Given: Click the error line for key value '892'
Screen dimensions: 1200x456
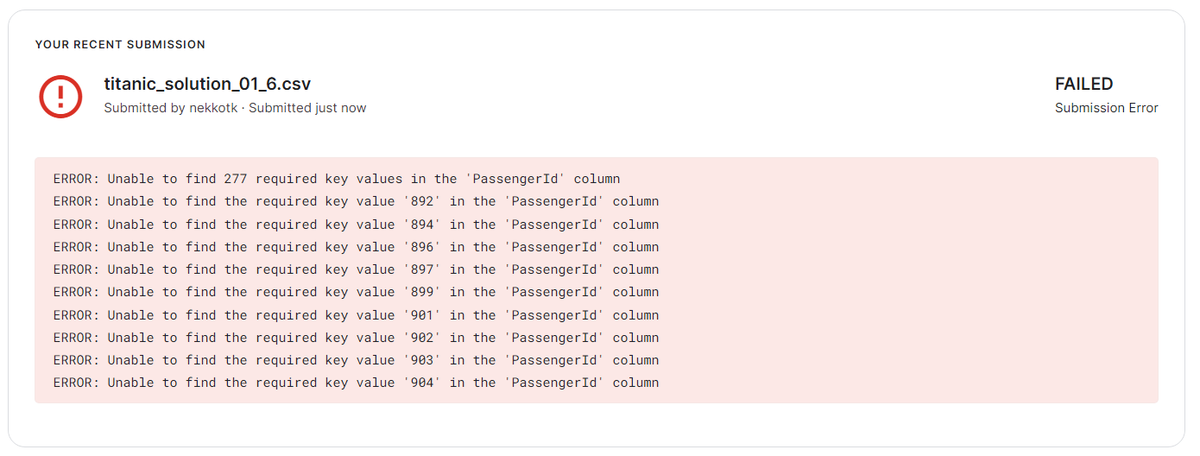Looking at the screenshot, I should [356, 202].
